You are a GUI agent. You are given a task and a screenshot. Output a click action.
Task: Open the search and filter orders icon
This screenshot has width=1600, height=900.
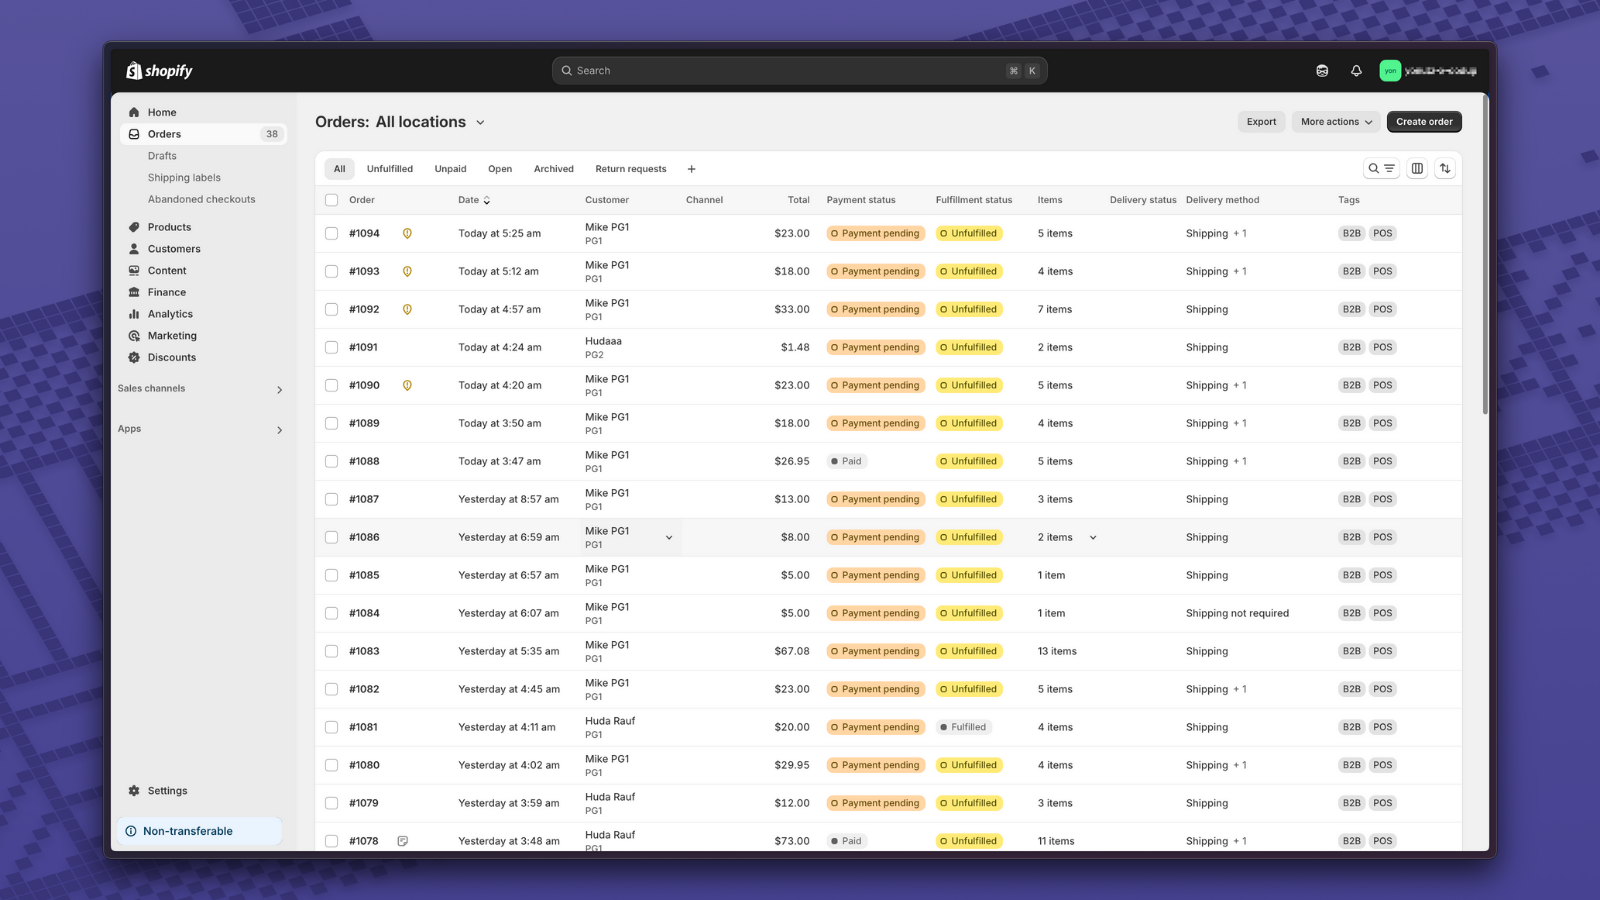(x=1381, y=169)
